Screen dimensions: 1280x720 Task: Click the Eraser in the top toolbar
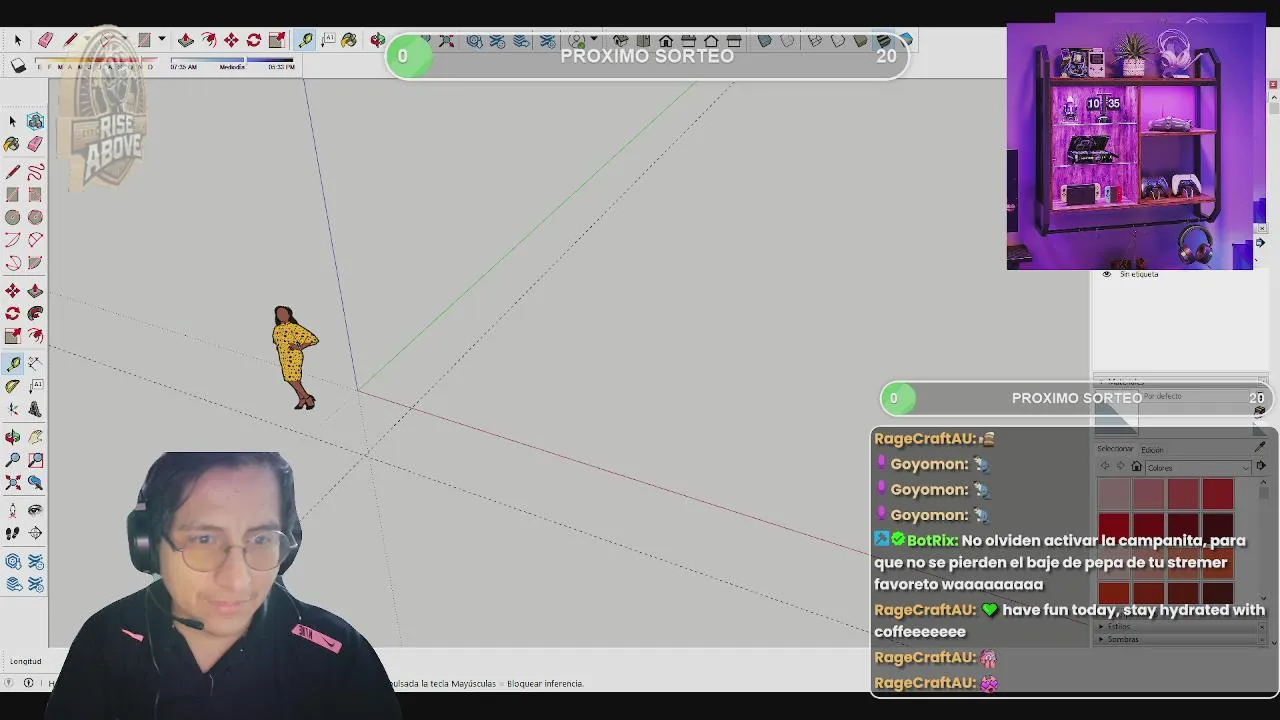45,40
